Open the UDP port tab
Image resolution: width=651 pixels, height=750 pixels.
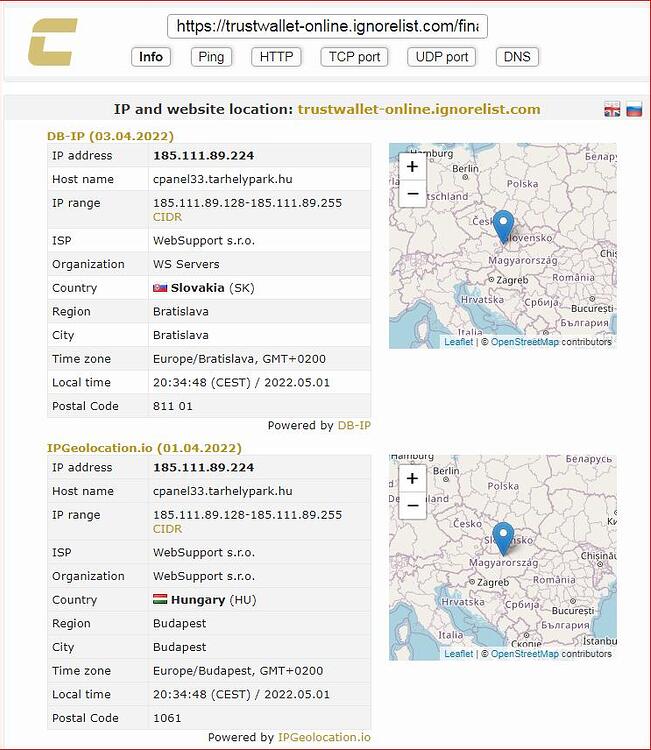click(x=441, y=57)
